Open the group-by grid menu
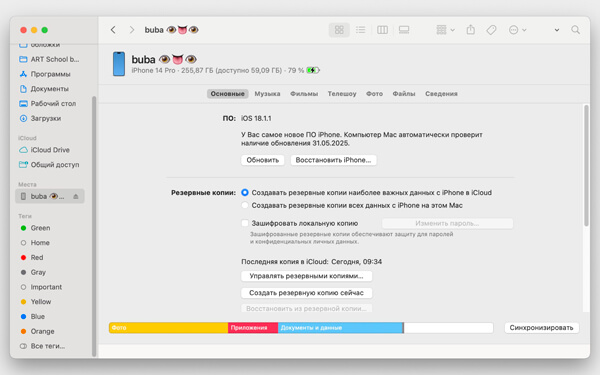600x375 pixels. [x=445, y=30]
